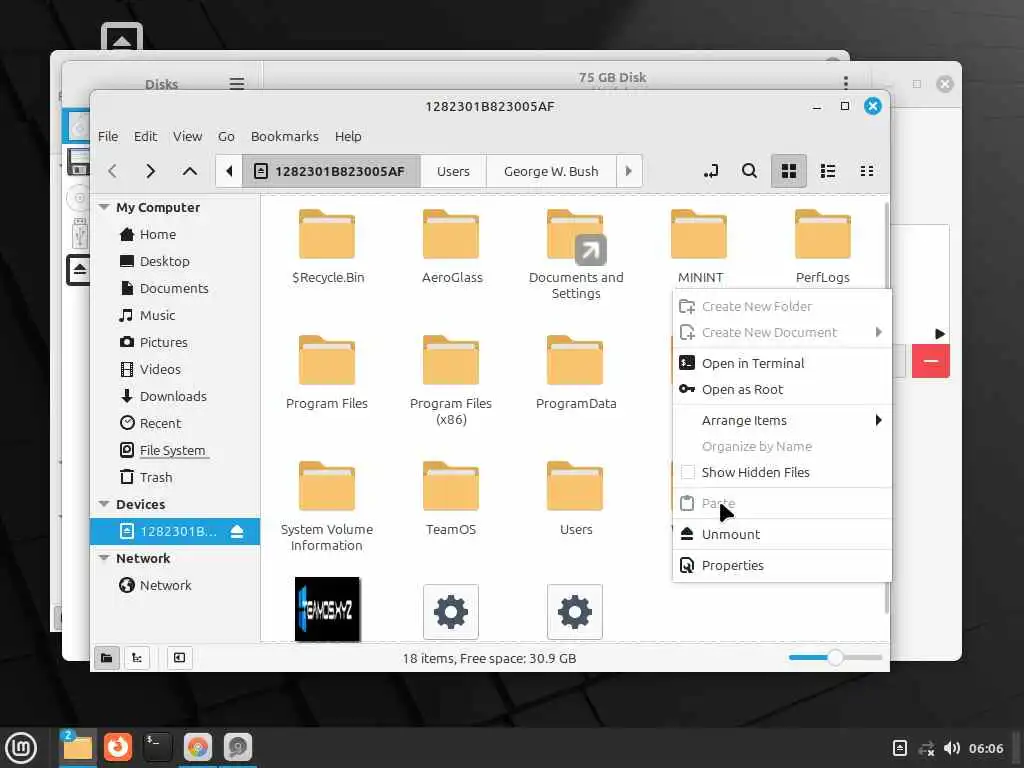Select Unmount in the context menu
1024x768 pixels.
coord(782,534)
